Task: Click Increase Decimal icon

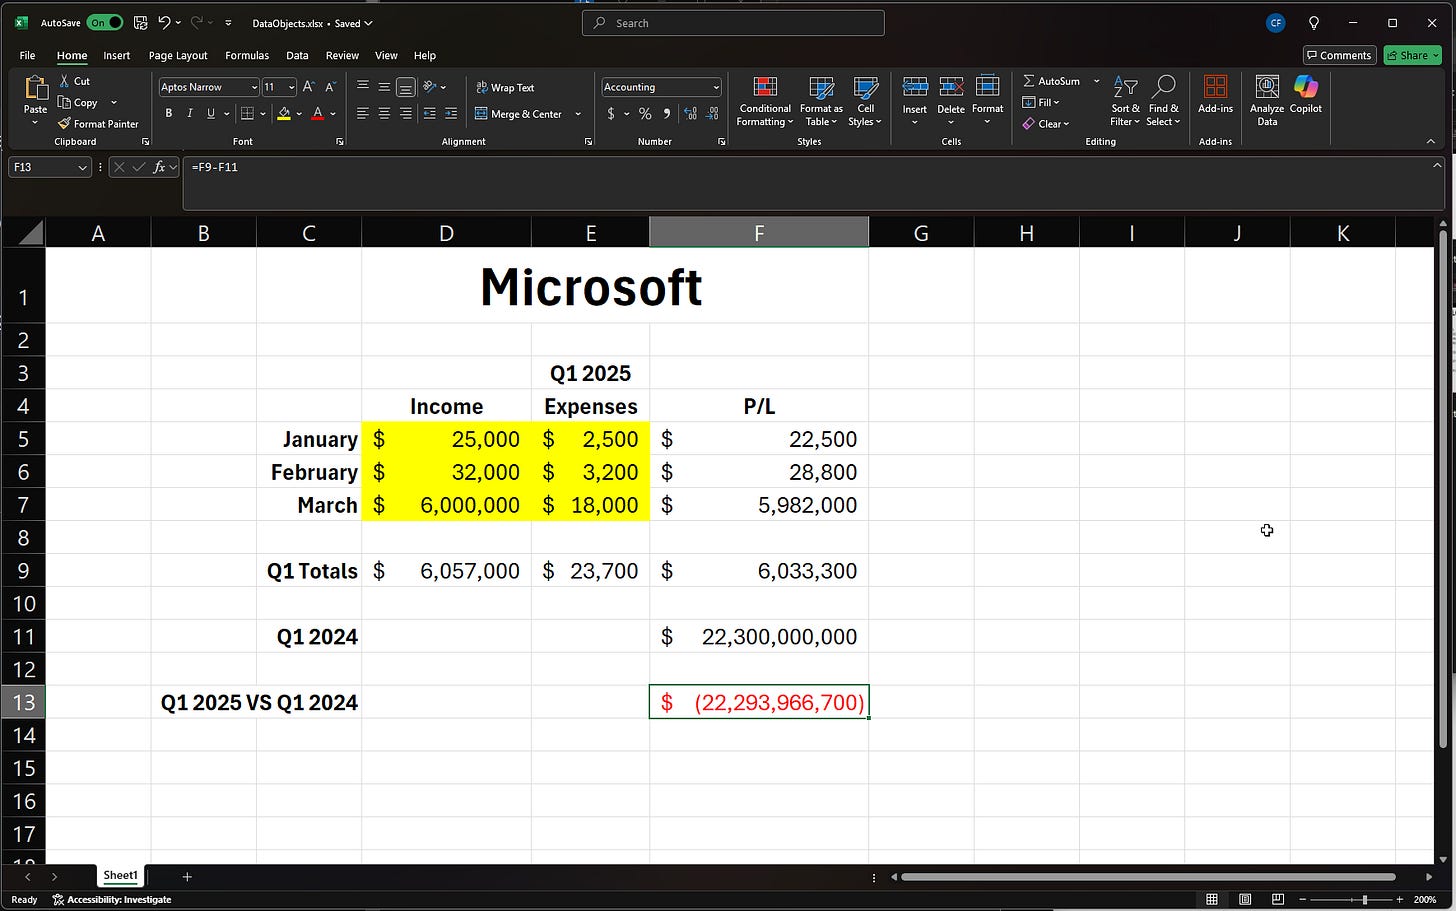Action: (690, 114)
